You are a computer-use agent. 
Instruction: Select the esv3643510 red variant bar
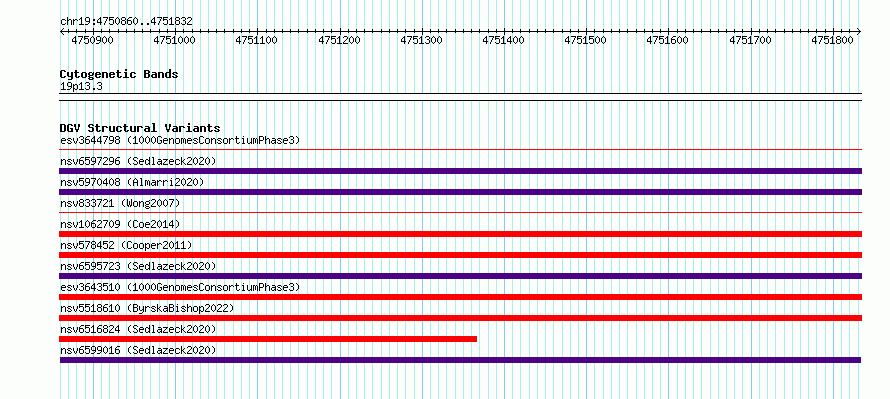(x=461, y=297)
